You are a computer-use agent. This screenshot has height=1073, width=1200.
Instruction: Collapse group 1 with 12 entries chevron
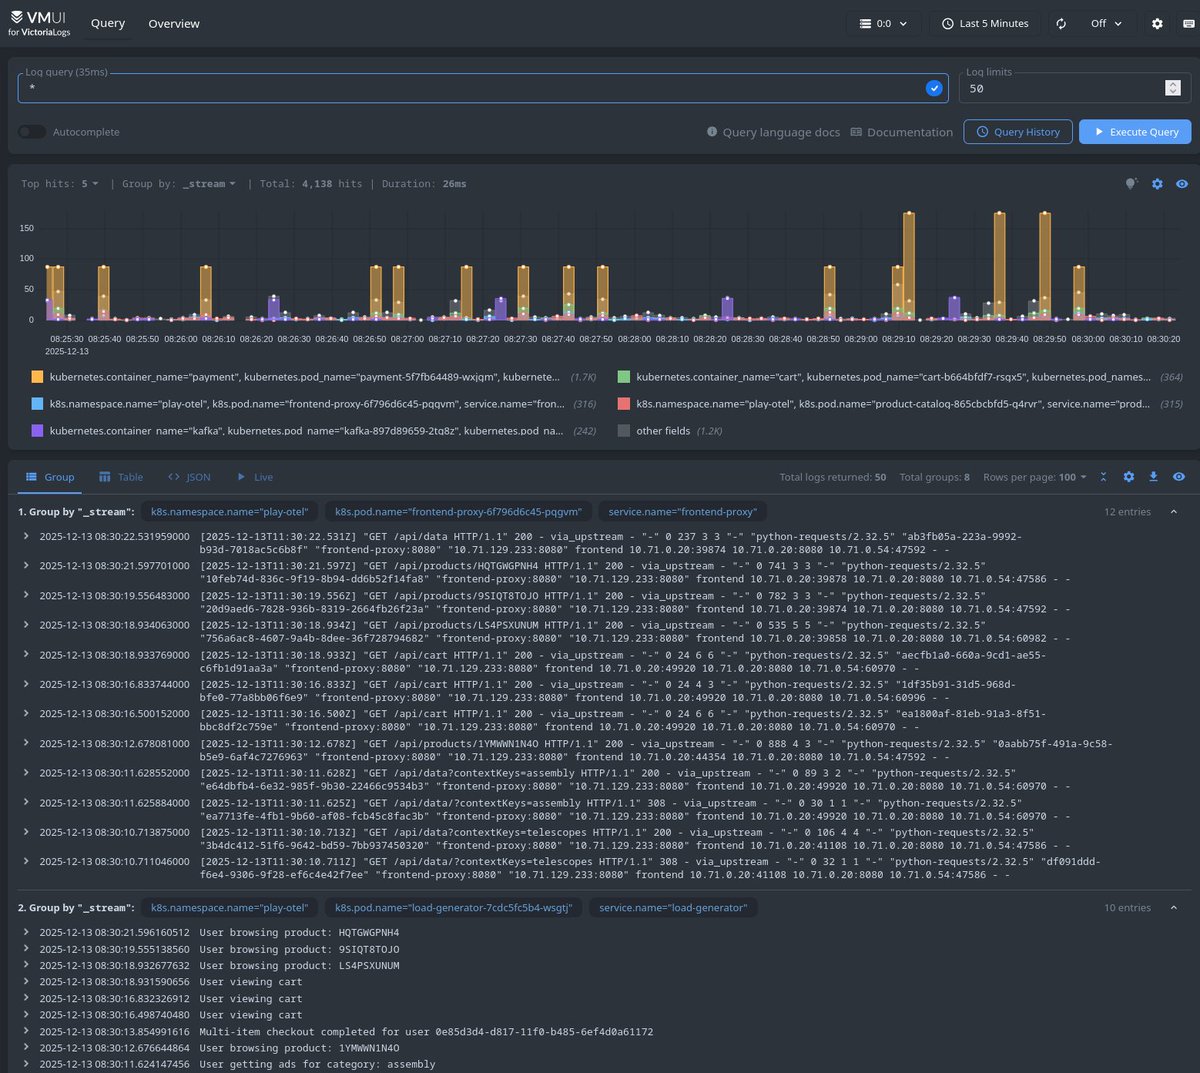click(x=1174, y=512)
